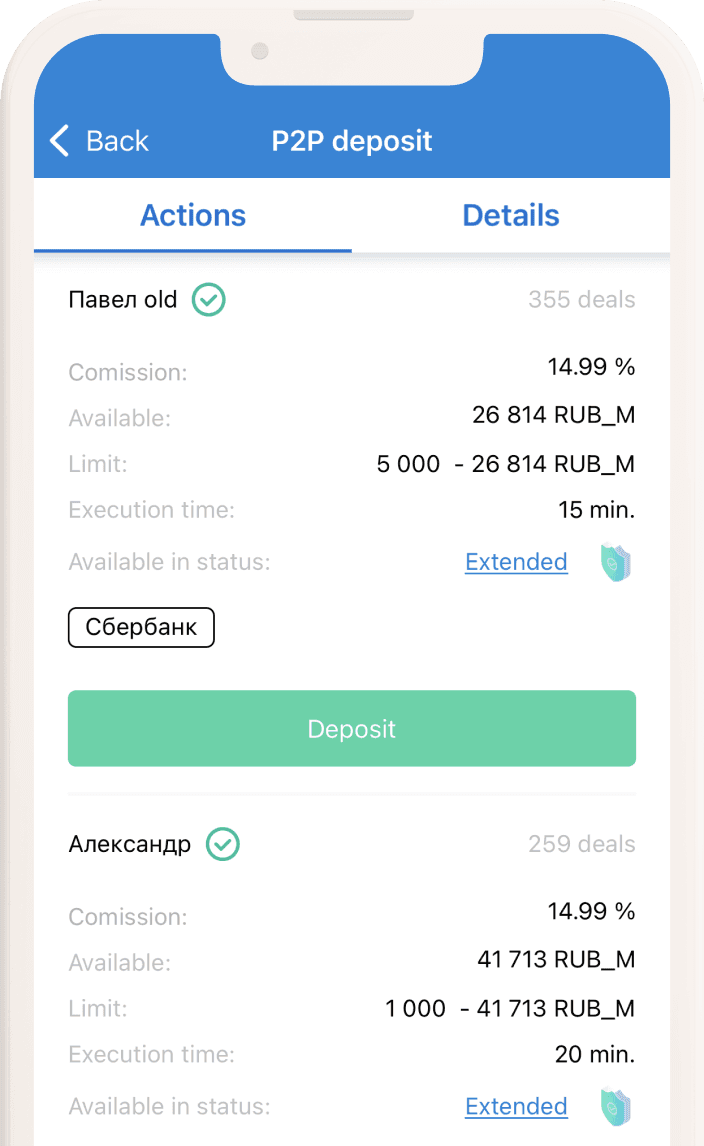Click the verified checkmark next to Павел old
704x1146 pixels.
coord(208,300)
